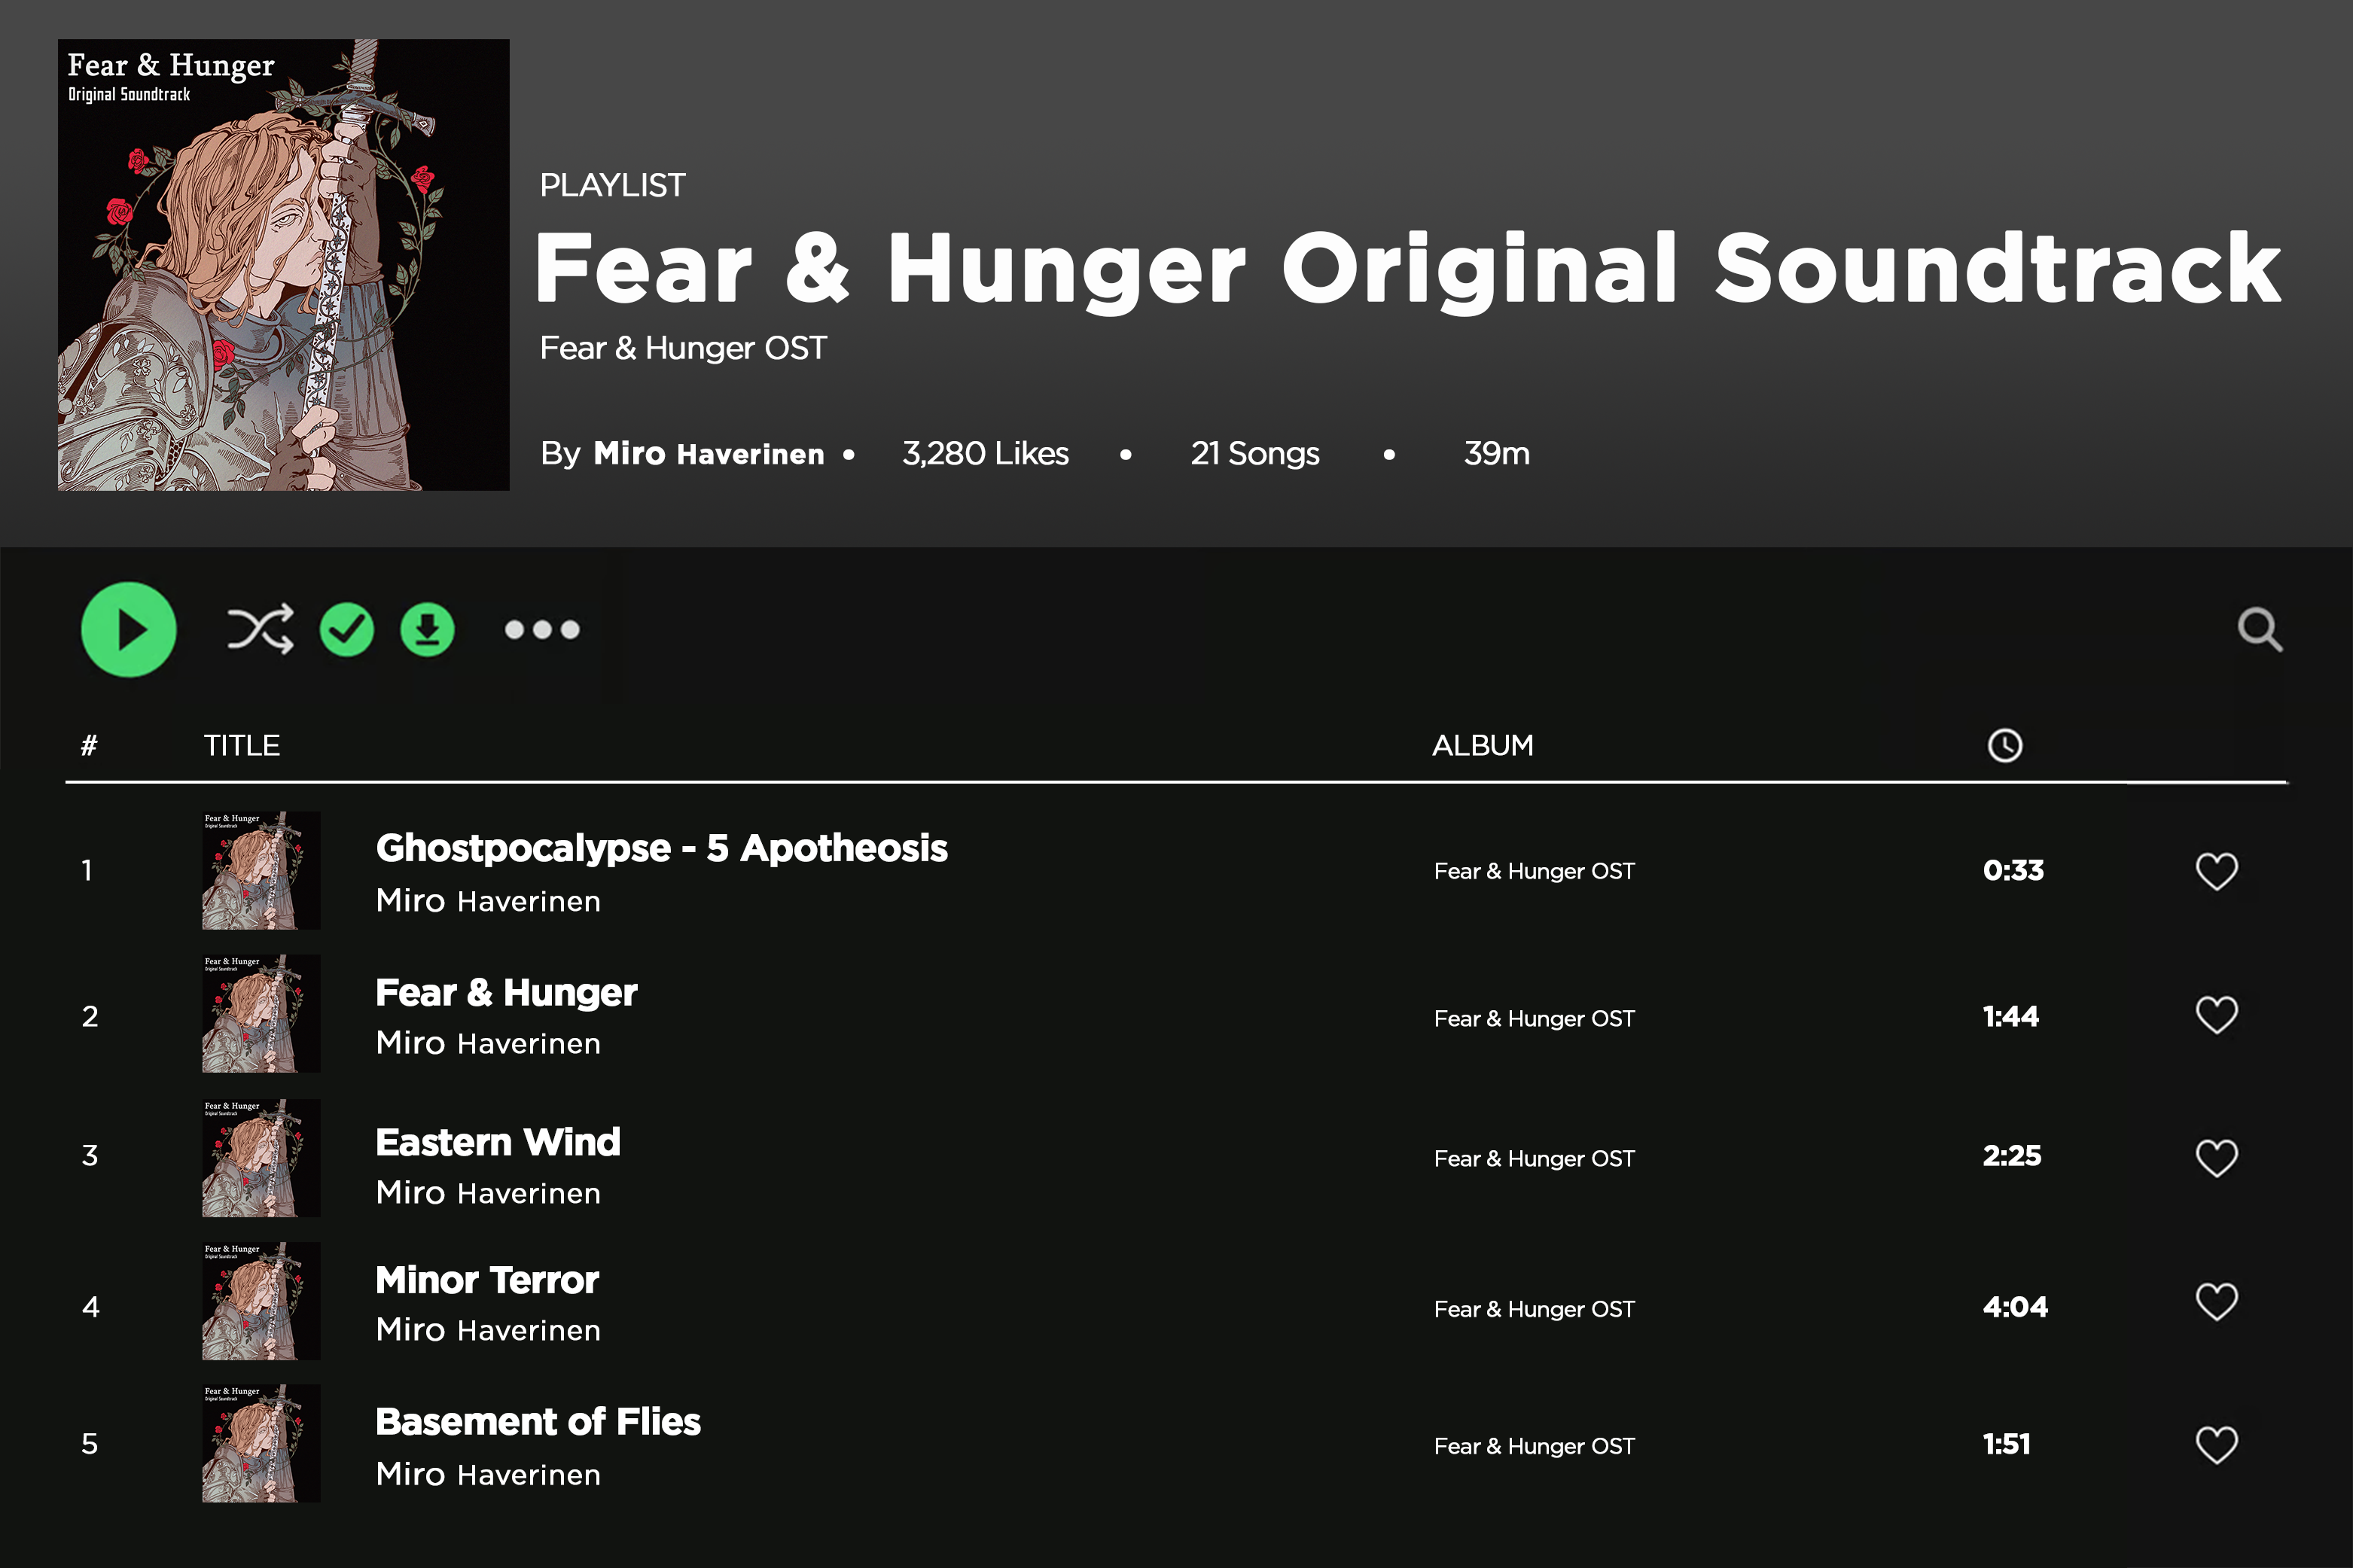Click the large playlist cover art
Screen dimensions: 2353x1568
tap(283, 265)
